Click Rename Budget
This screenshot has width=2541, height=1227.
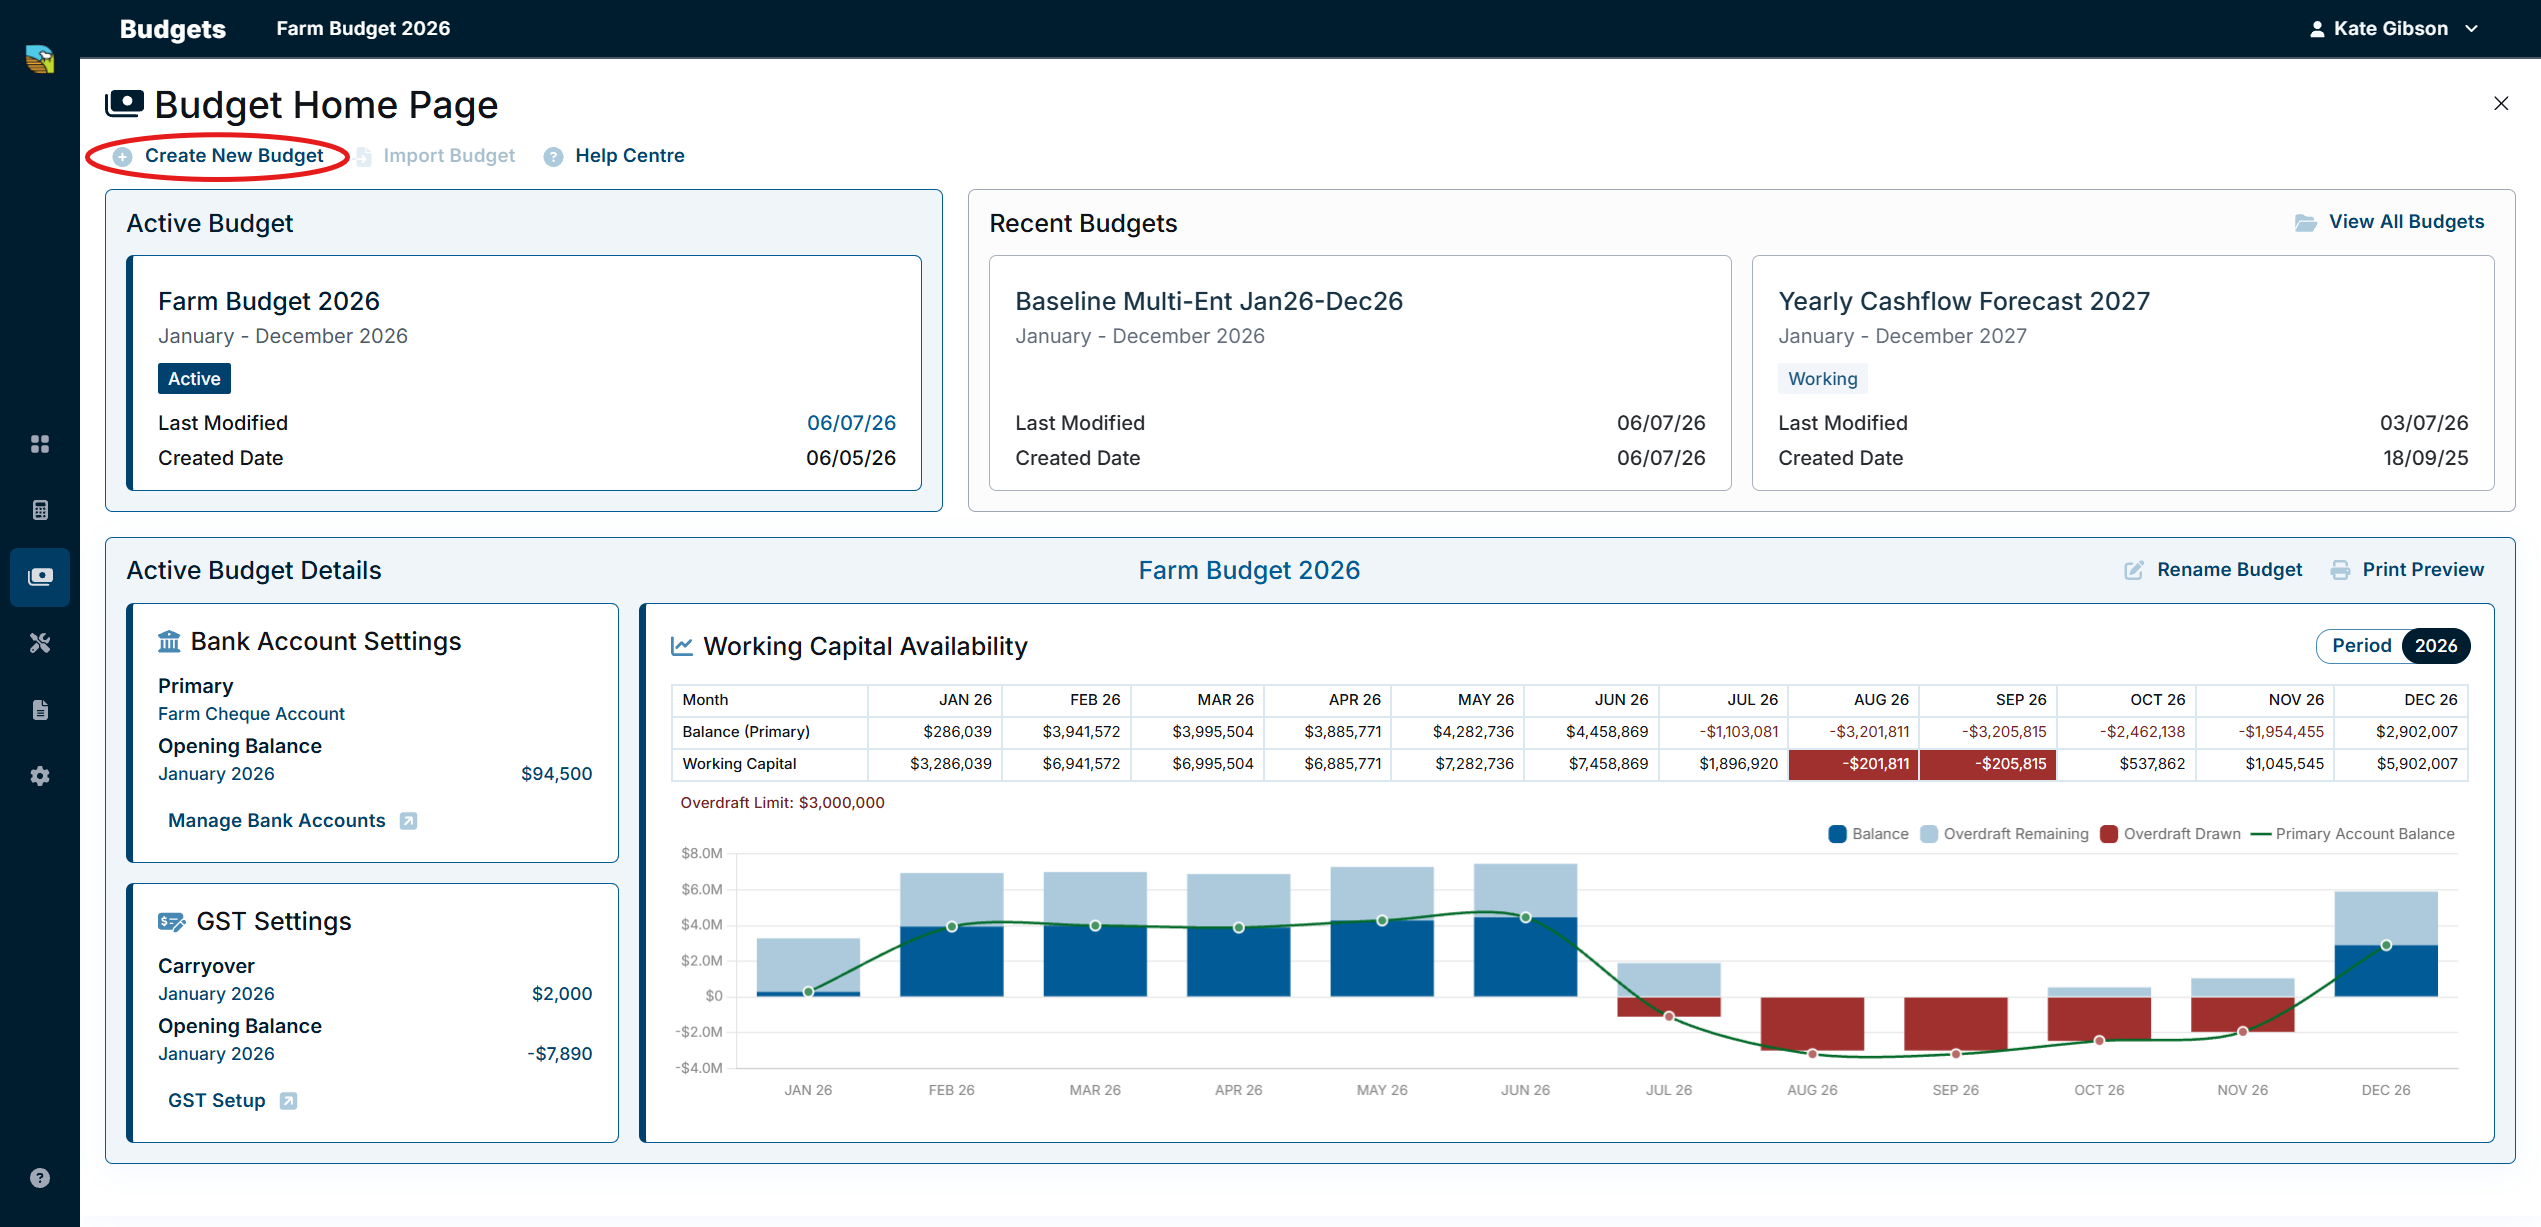point(2229,570)
